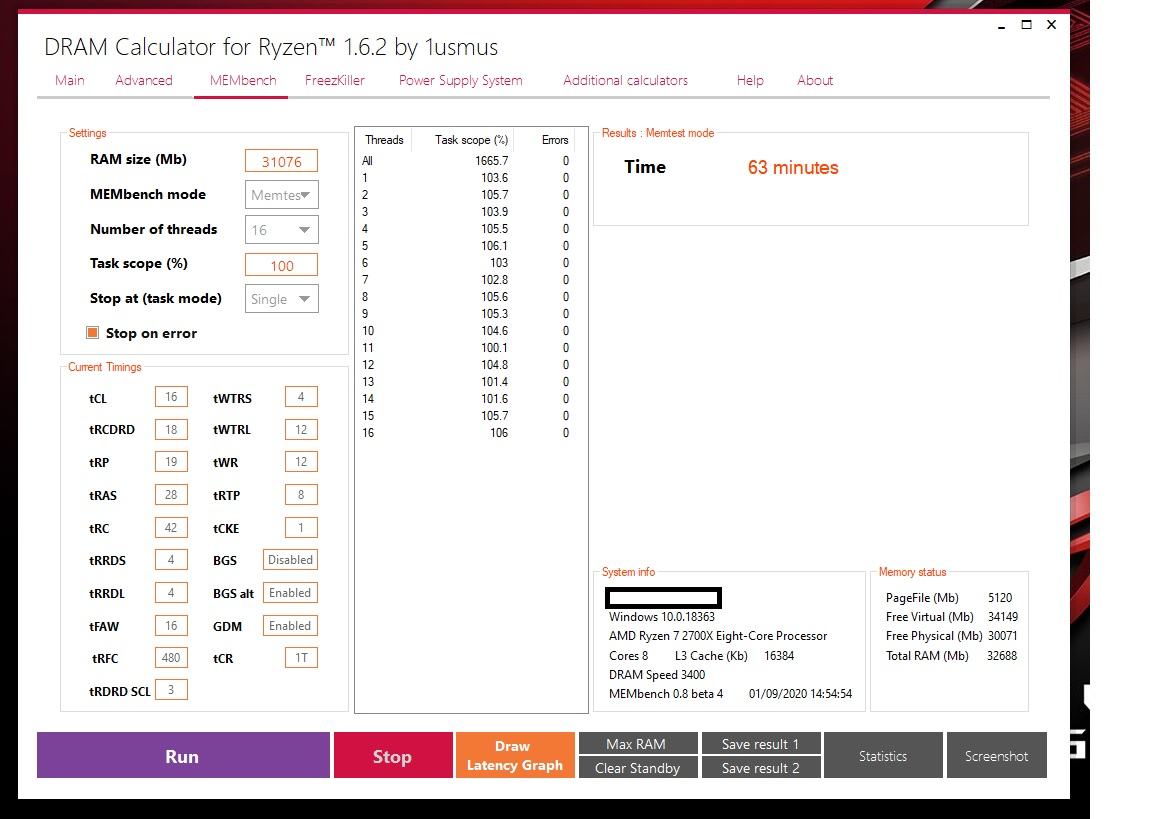The image size is (1152, 819).
Task: Toggle the Stop on error checkbox
Action: (x=93, y=333)
